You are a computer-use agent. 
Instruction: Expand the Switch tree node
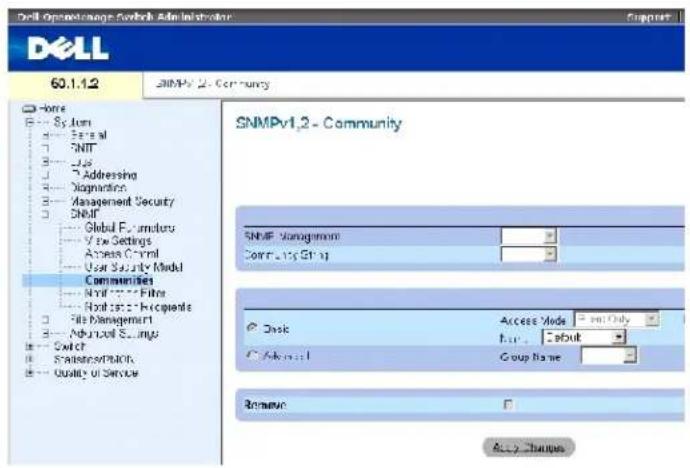coord(29,347)
